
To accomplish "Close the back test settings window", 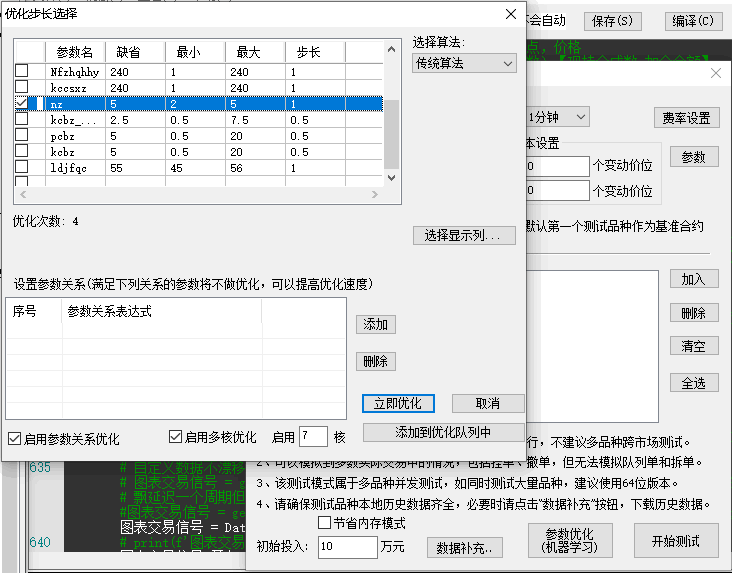I will click(x=716, y=73).
